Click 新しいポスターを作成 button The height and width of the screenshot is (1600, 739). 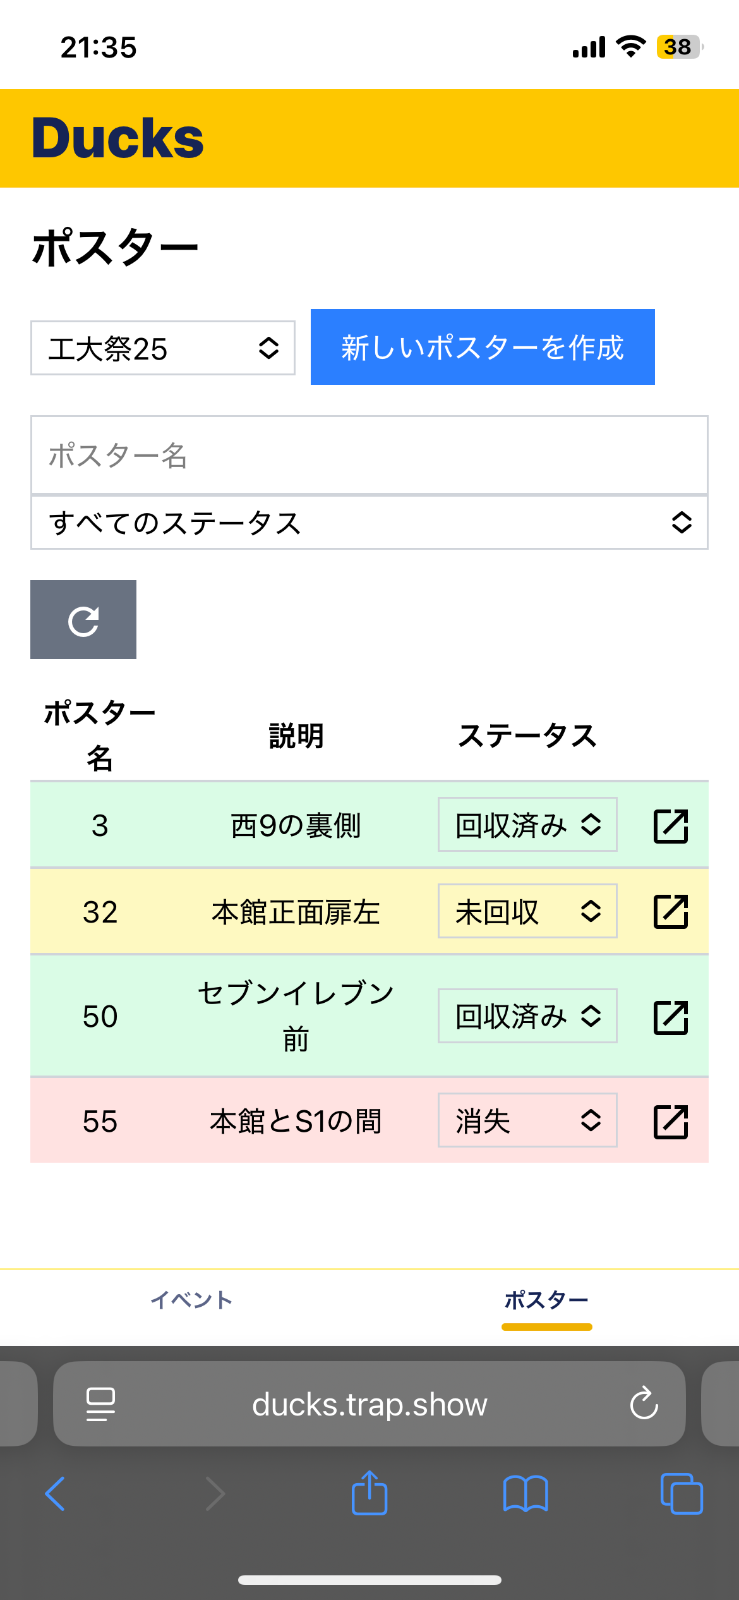point(482,347)
